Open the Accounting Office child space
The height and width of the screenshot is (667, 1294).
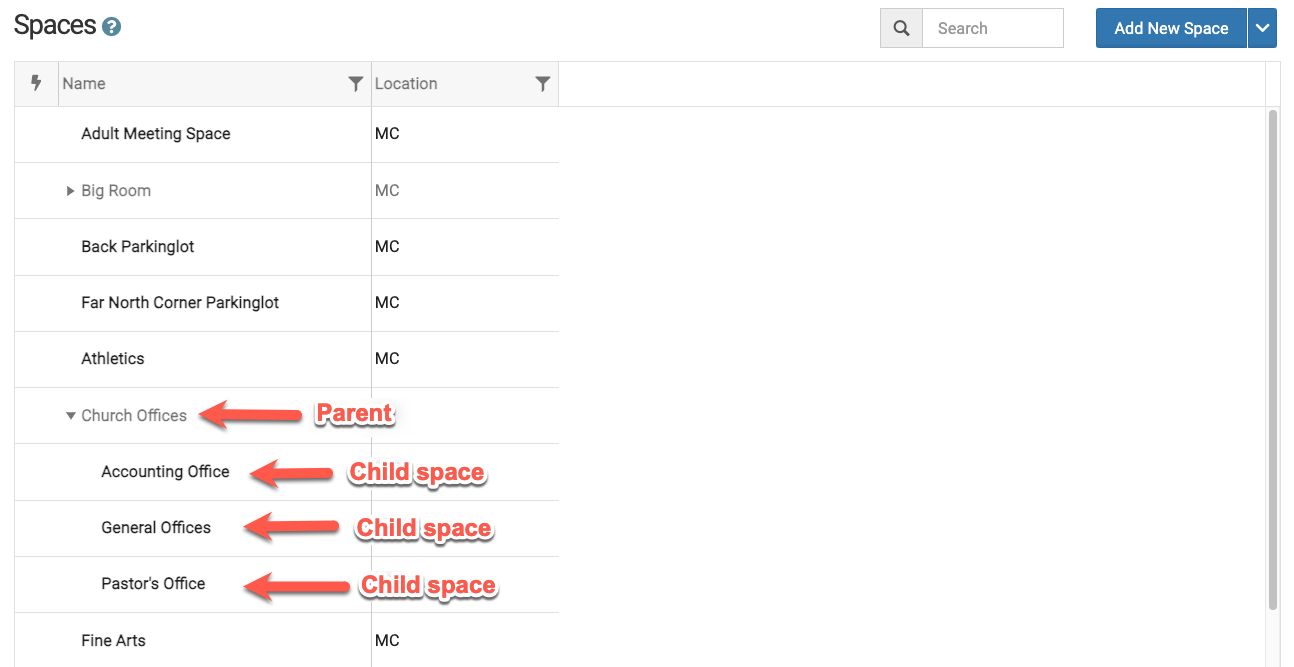click(165, 472)
